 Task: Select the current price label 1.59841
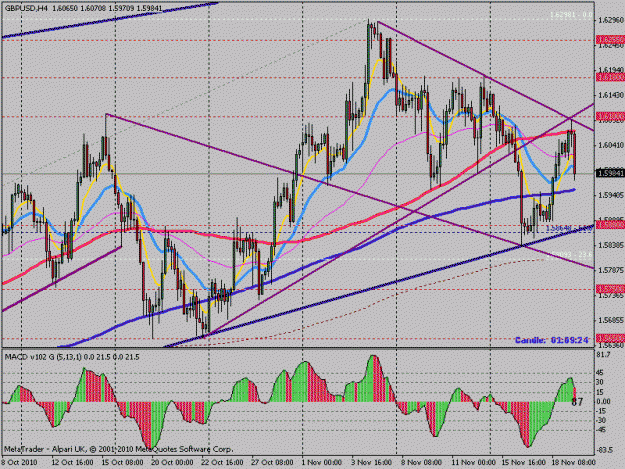pos(610,173)
